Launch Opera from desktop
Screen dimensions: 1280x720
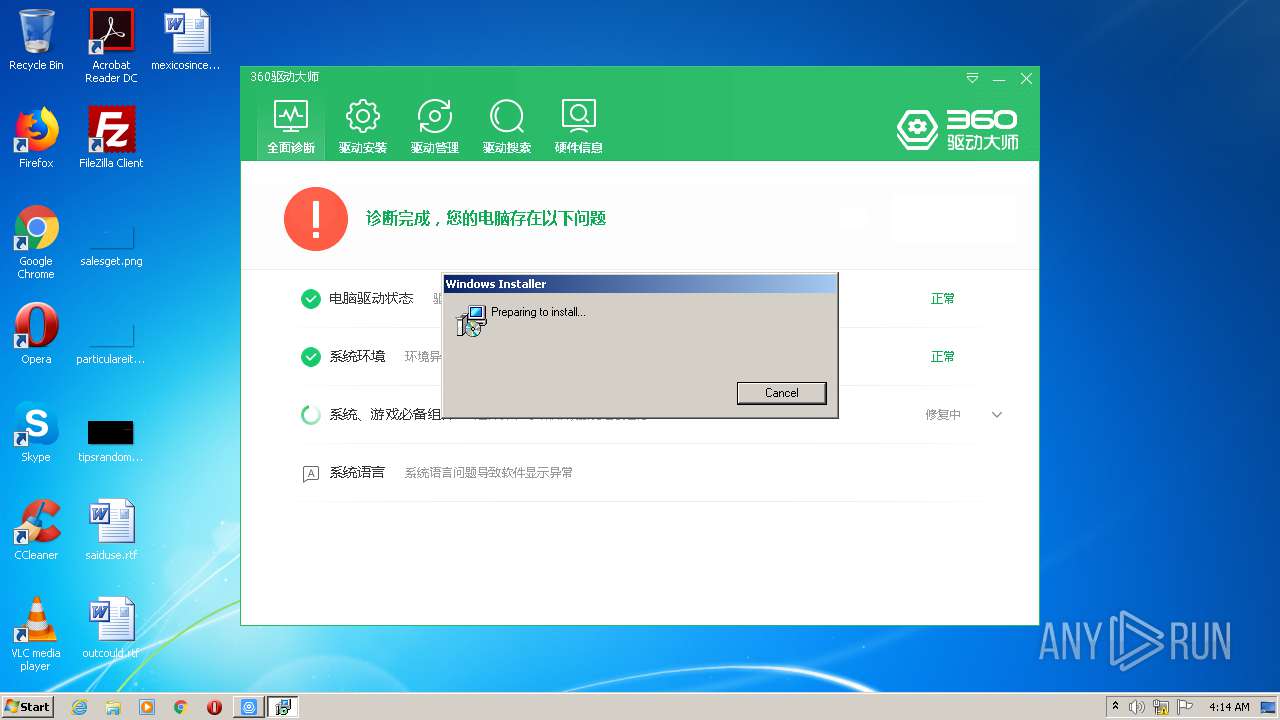pos(36,334)
